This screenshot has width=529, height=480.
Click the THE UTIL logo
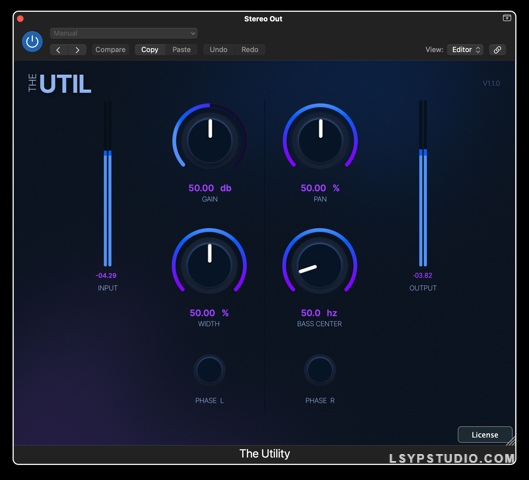(x=59, y=83)
